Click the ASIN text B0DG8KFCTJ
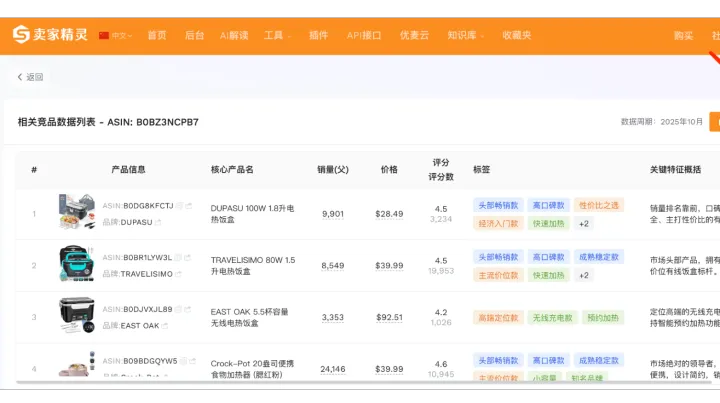The image size is (720, 403). pyautogui.click(x=148, y=206)
